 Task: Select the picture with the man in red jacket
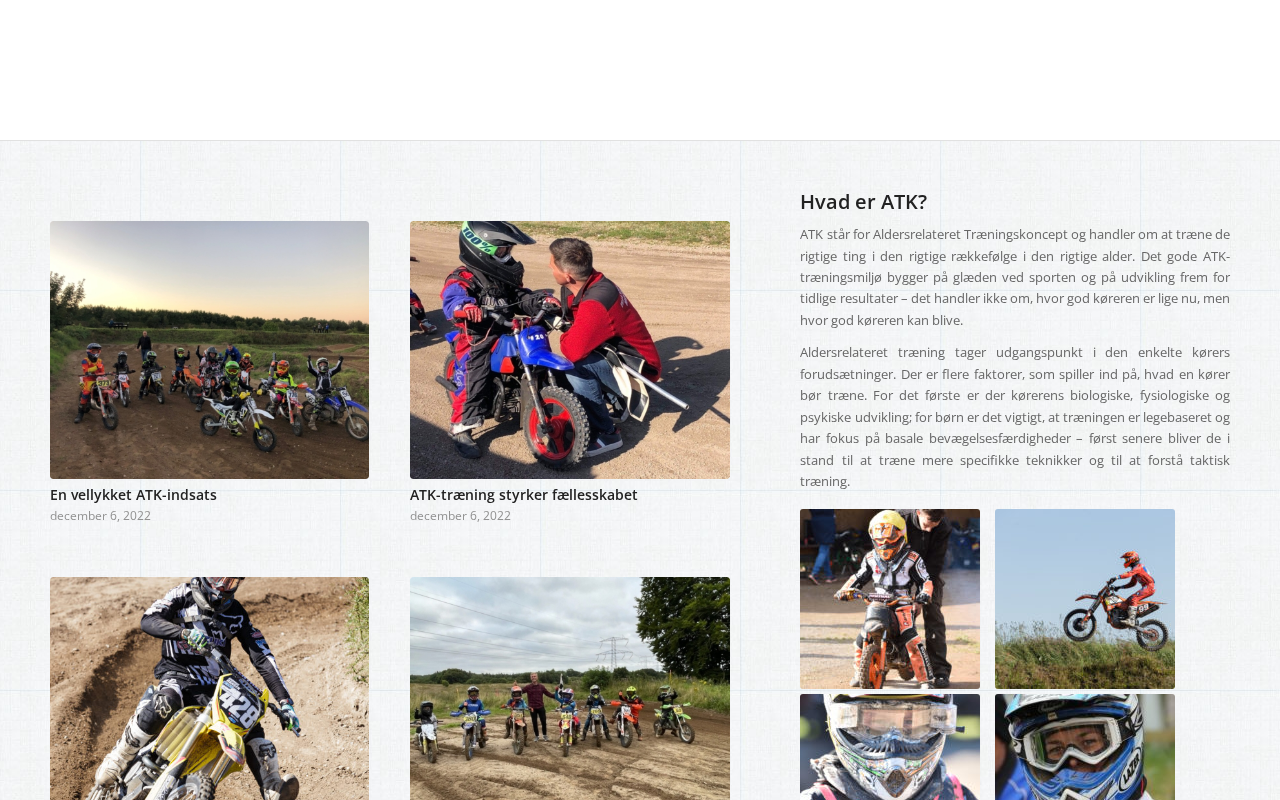(x=570, y=350)
